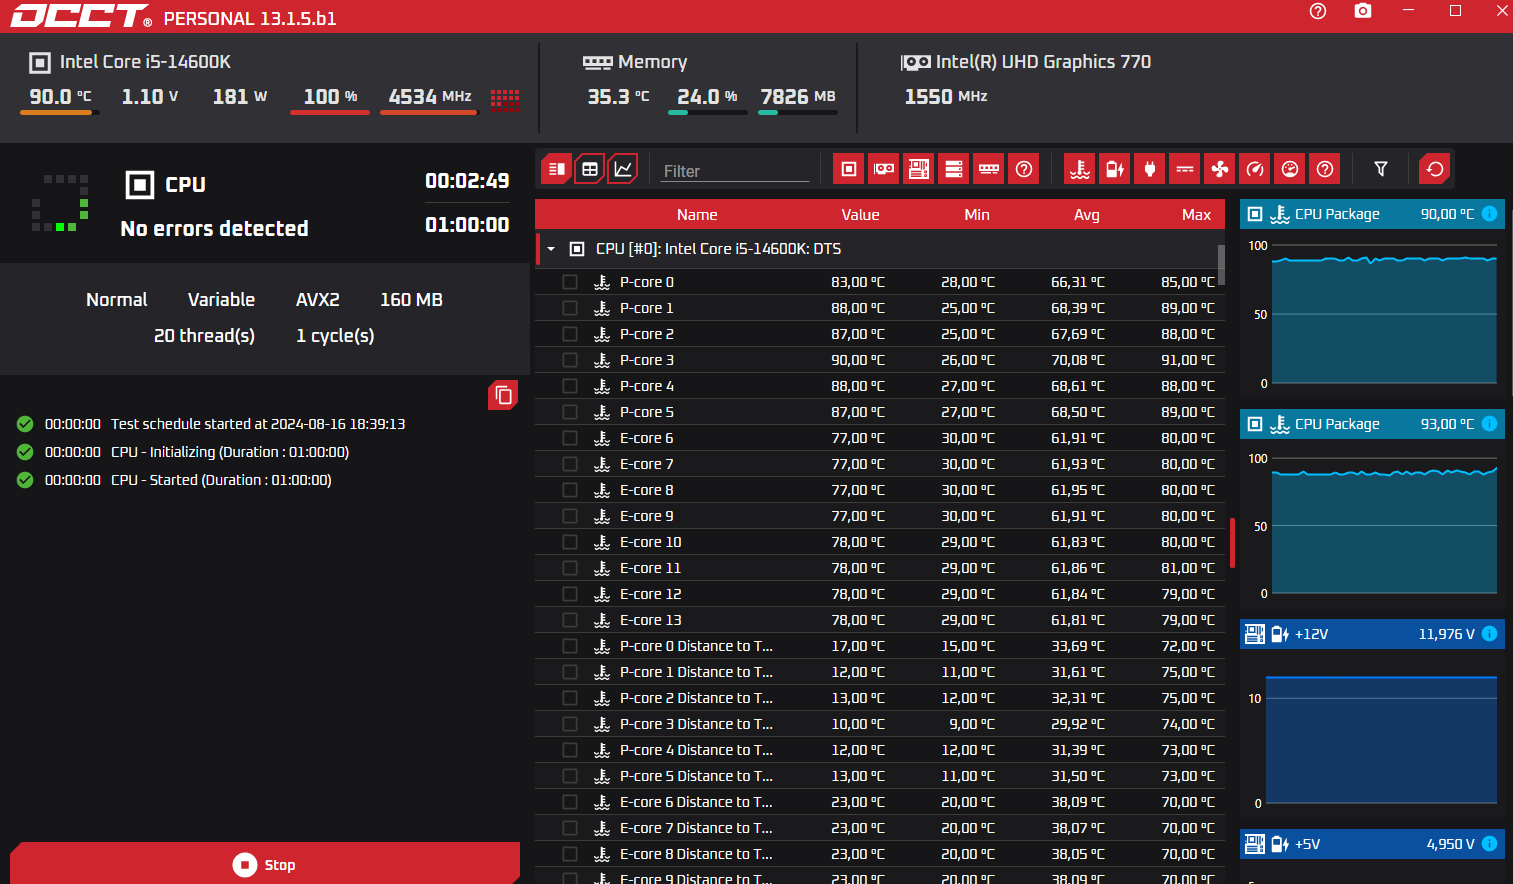
Task: Tick the E-core 13 checkbox
Action: click(570, 620)
